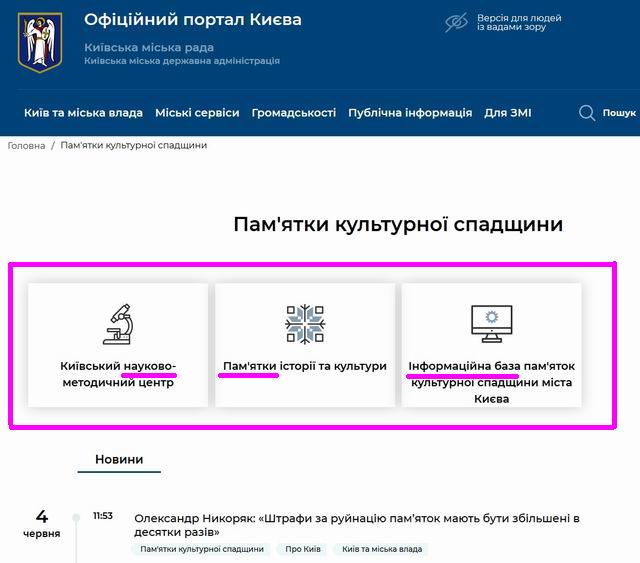Open "Пам'ятки історії та культури" link
Viewport: 640px width, 563px height.
(305, 366)
